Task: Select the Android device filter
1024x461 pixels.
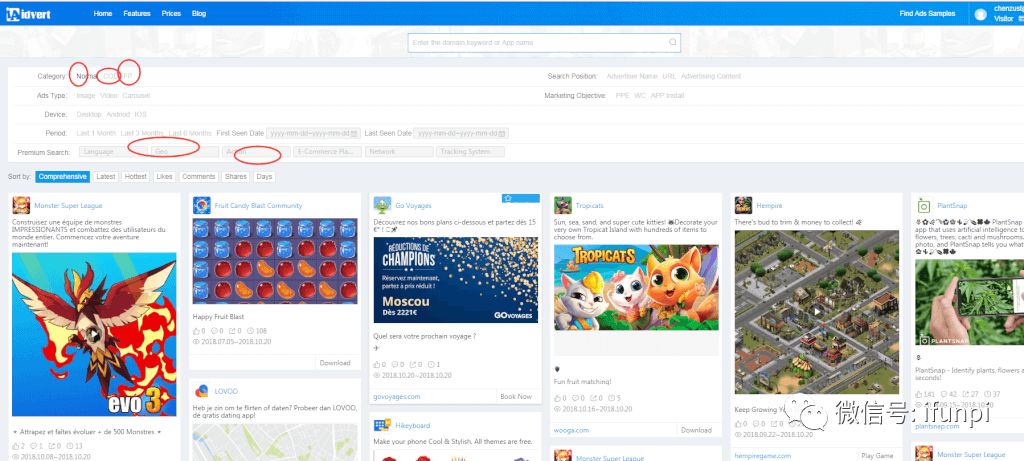Action: tap(118, 114)
